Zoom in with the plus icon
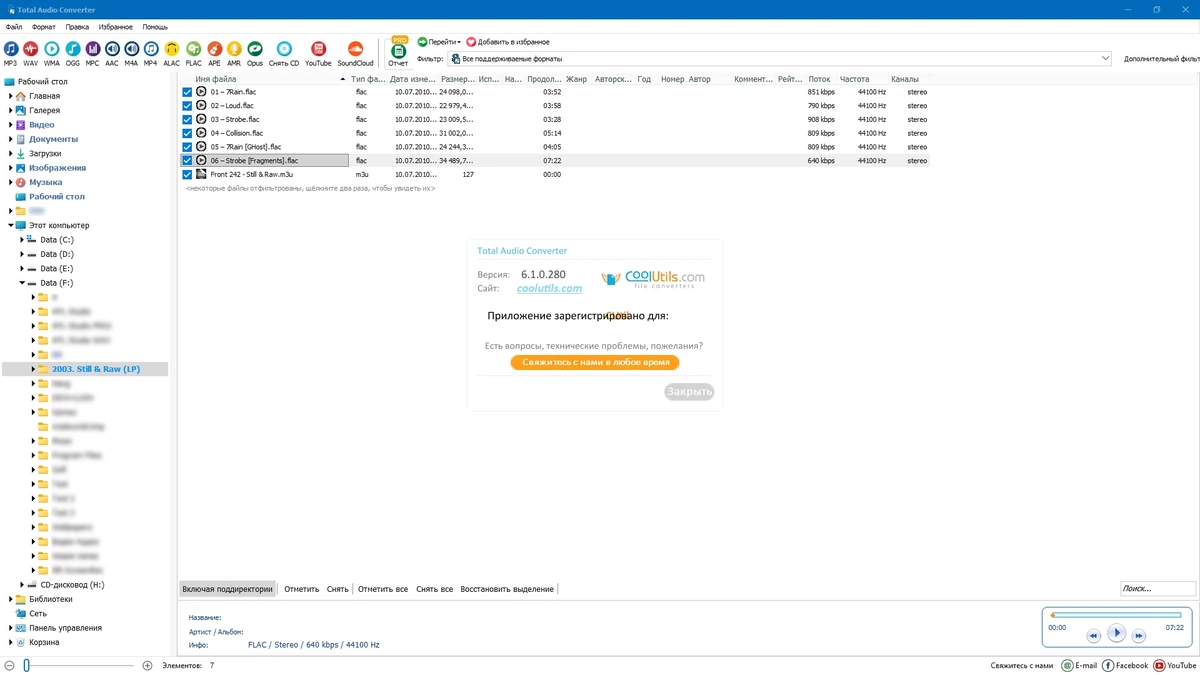The width and height of the screenshot is (1200, 675). pos(147,665)
